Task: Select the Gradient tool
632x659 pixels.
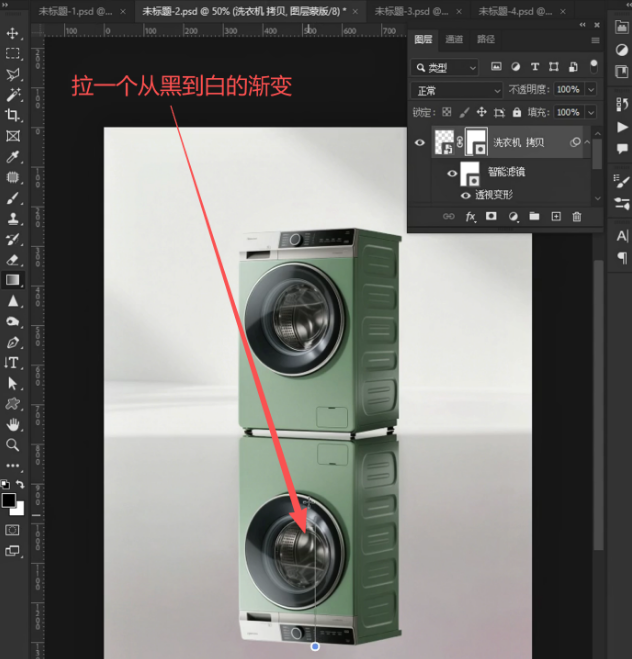Action: point(12,280)
